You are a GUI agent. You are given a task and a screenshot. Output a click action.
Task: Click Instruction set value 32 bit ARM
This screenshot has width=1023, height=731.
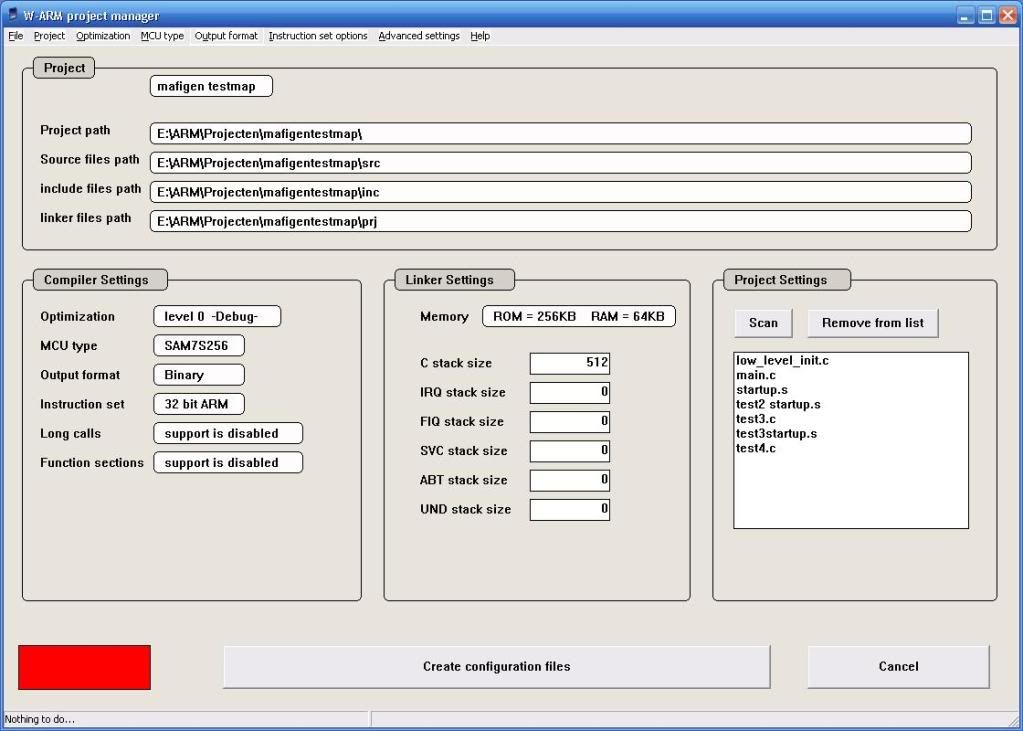pyautogui.click(x=199, y=404)
